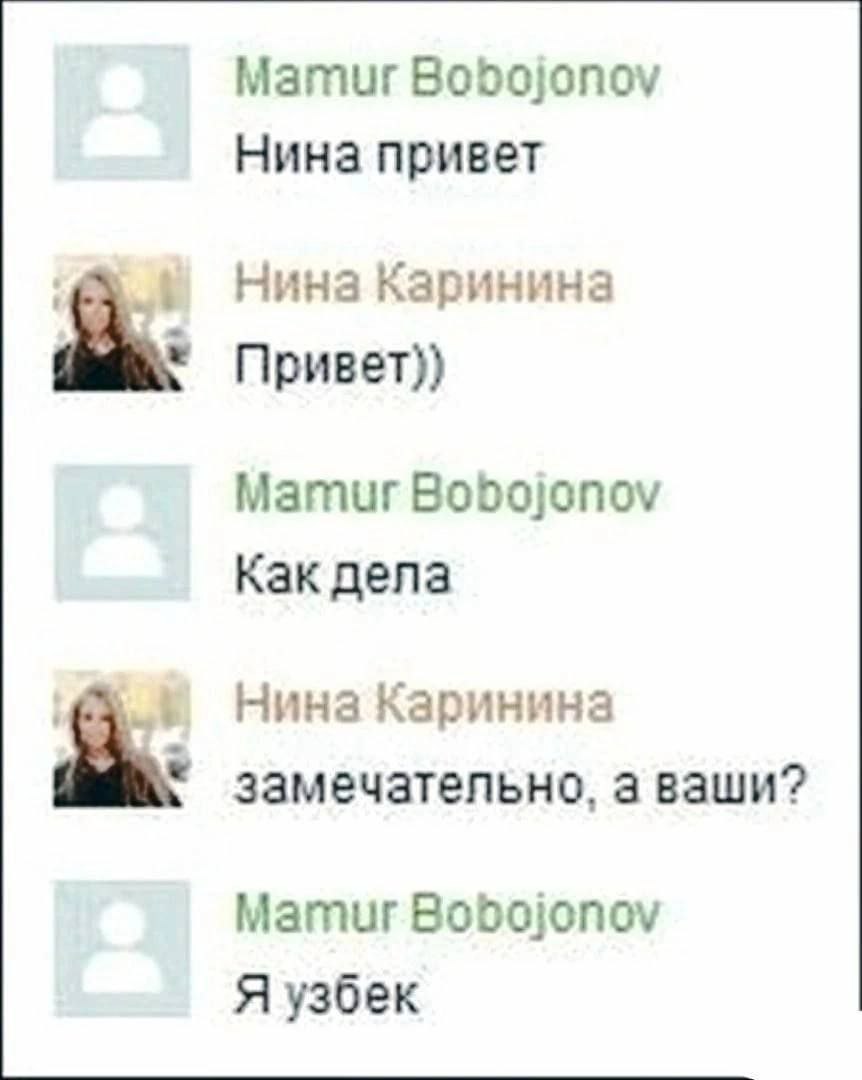
Task: Click Nina's photo beside 'замечательно, а ваши?'
Action: click(x=122, y=739)
